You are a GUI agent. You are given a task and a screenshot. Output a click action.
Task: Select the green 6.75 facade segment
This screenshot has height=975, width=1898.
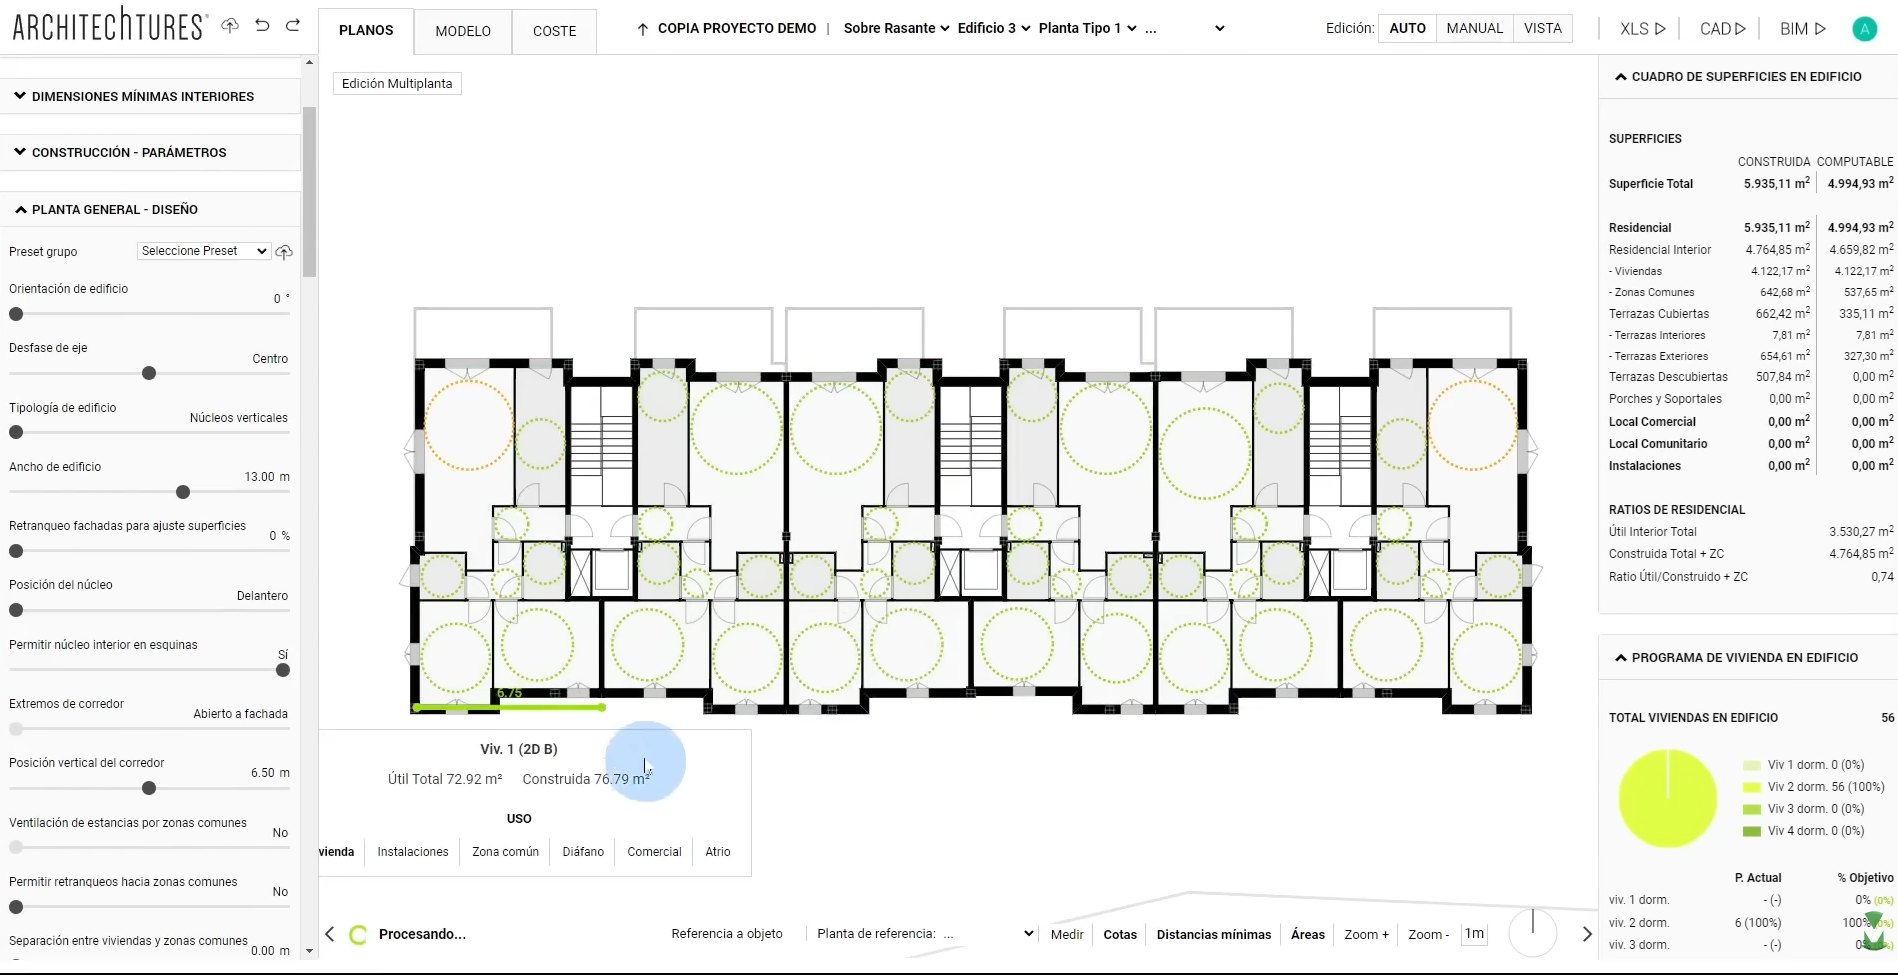tap(509, 707)
